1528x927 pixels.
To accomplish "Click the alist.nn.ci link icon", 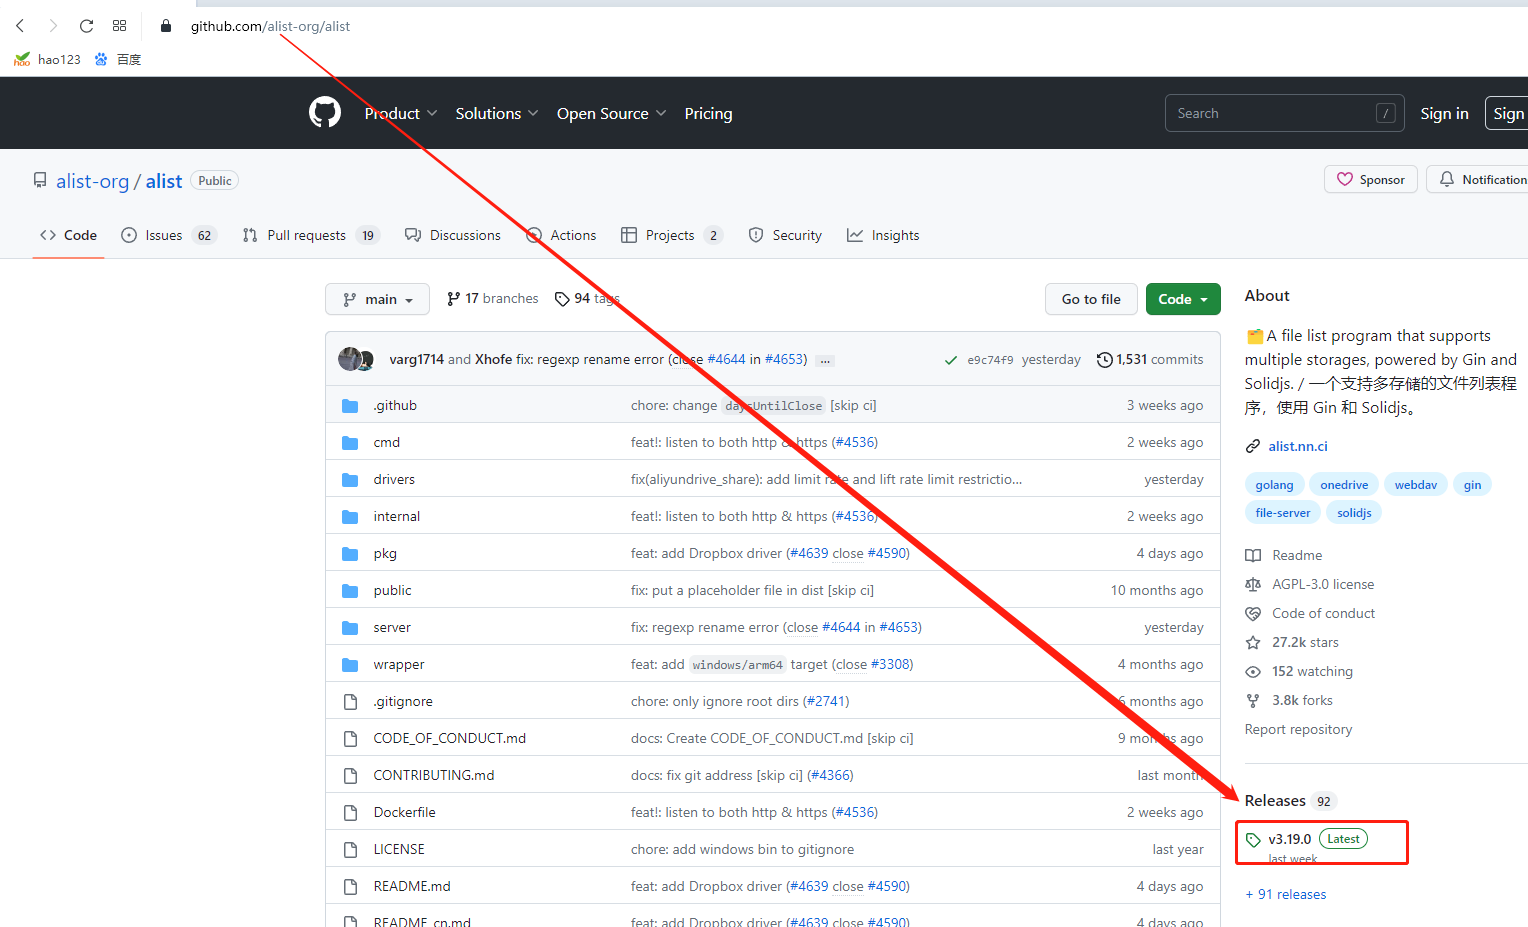I will pyautogui.click(x=1253, y=446).
